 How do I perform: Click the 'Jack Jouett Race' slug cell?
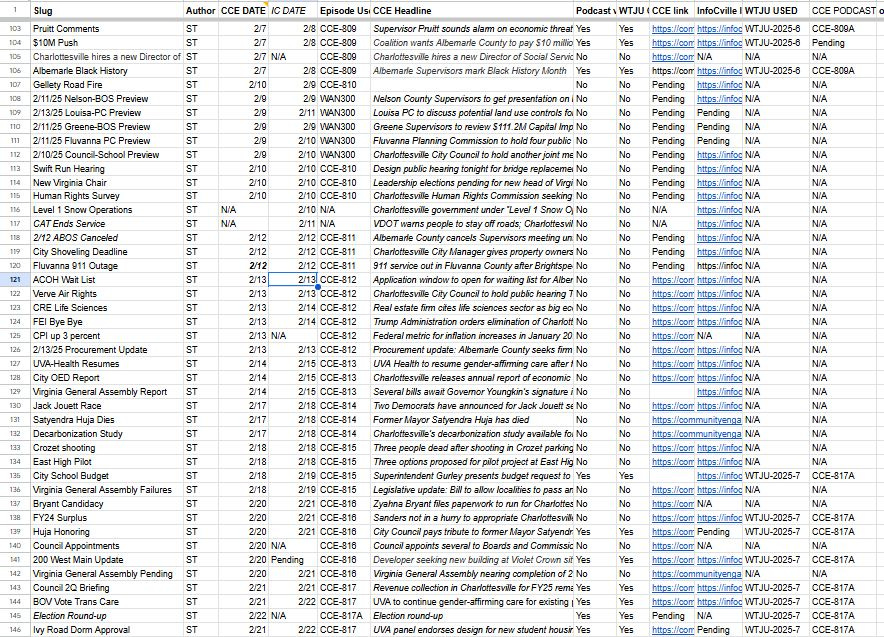(107, 406)
